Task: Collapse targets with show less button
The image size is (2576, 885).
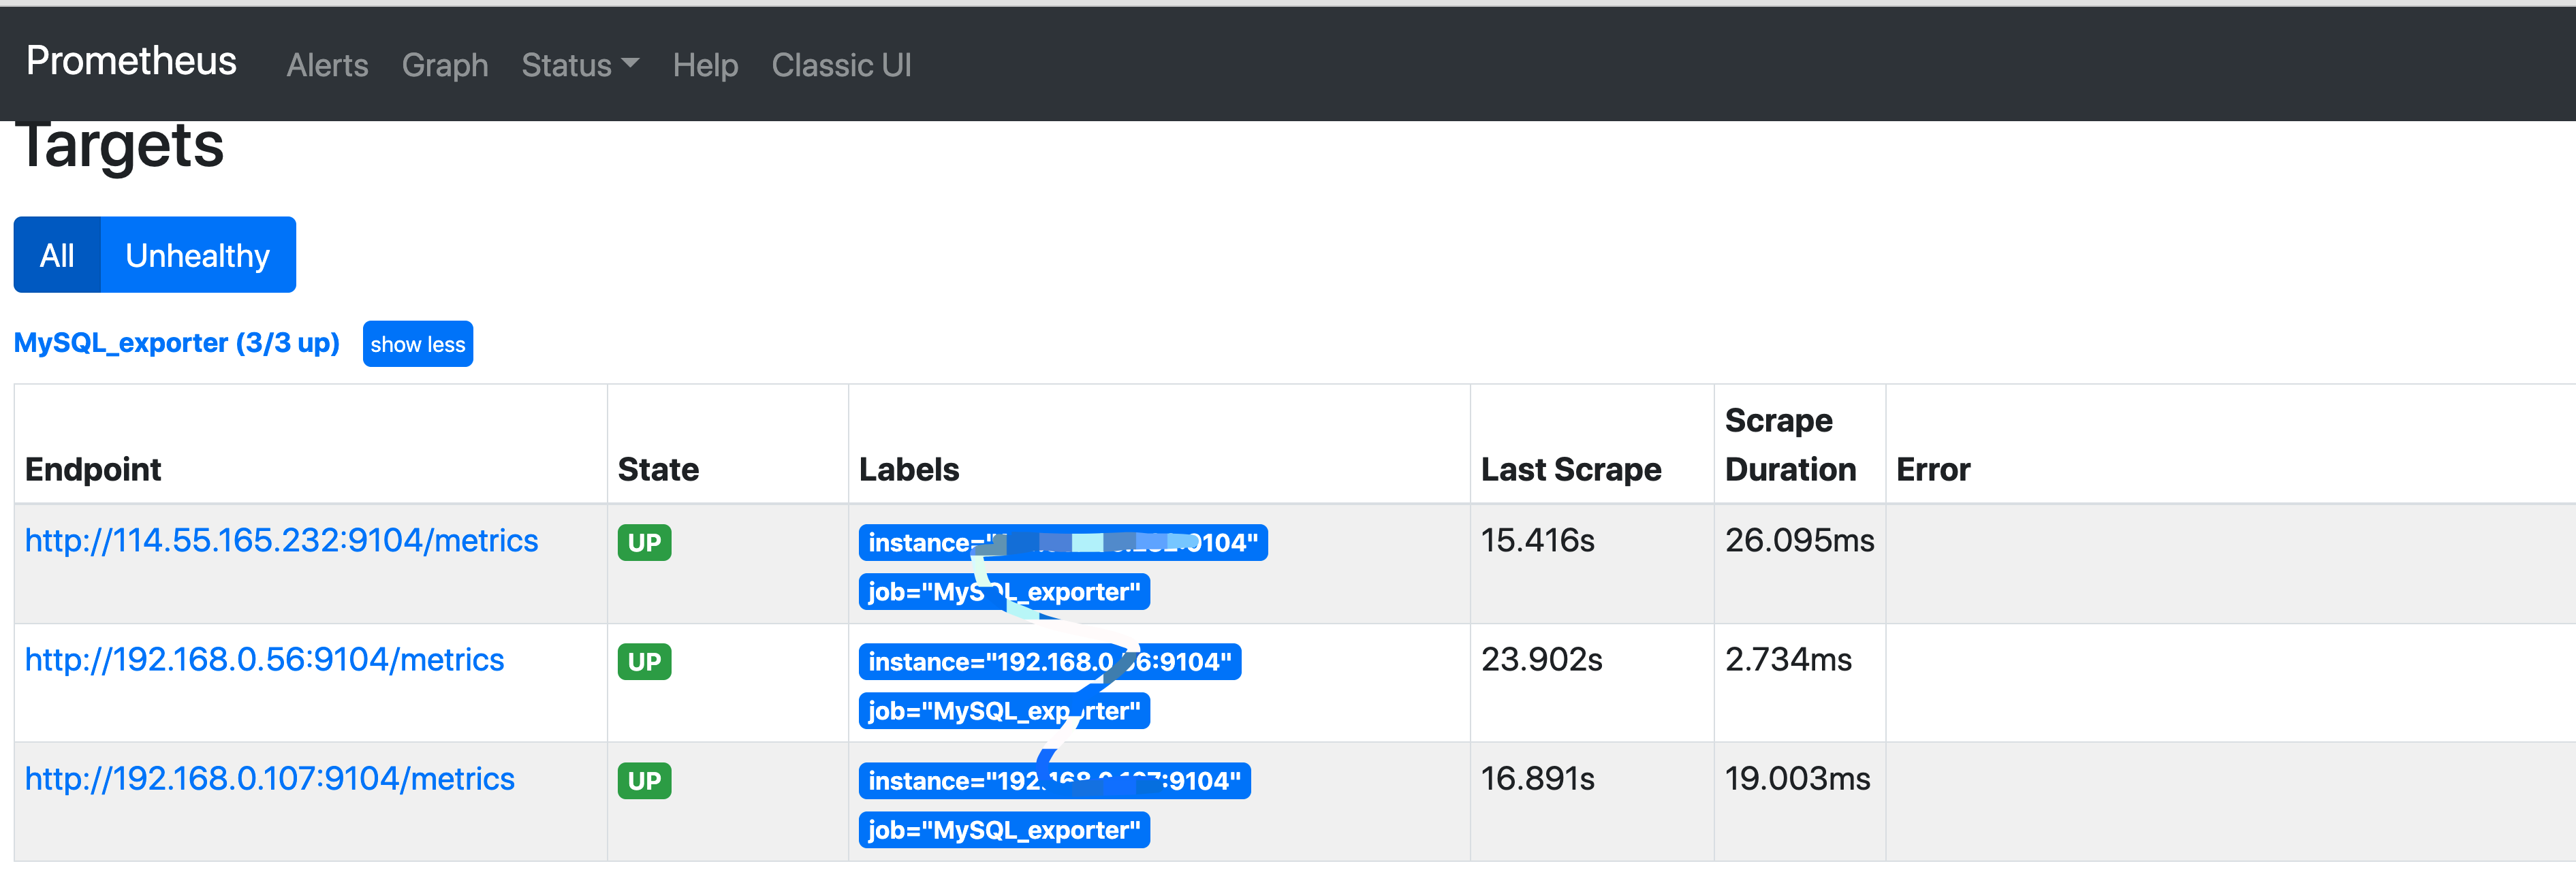Action: point(417,345)
